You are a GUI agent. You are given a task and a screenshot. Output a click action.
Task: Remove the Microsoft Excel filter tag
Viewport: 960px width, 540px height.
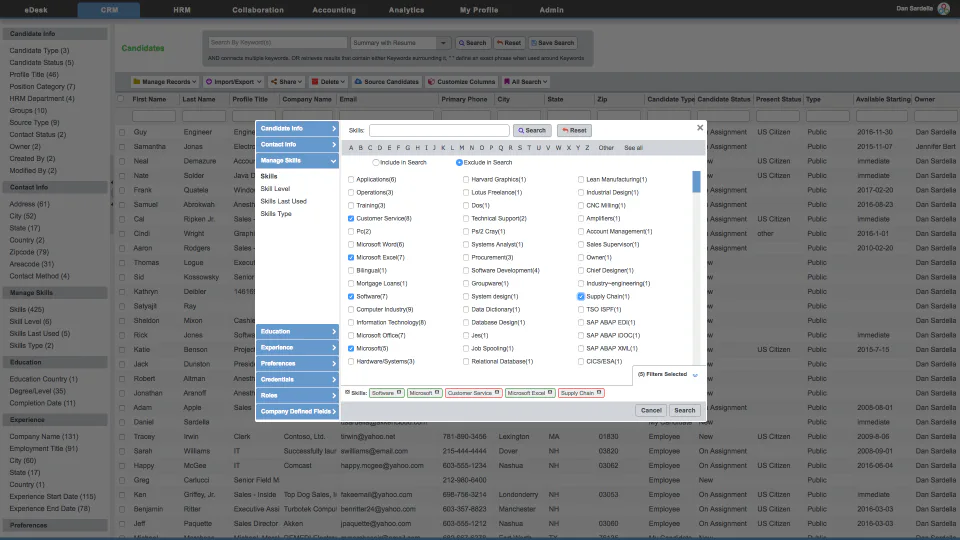550,393
